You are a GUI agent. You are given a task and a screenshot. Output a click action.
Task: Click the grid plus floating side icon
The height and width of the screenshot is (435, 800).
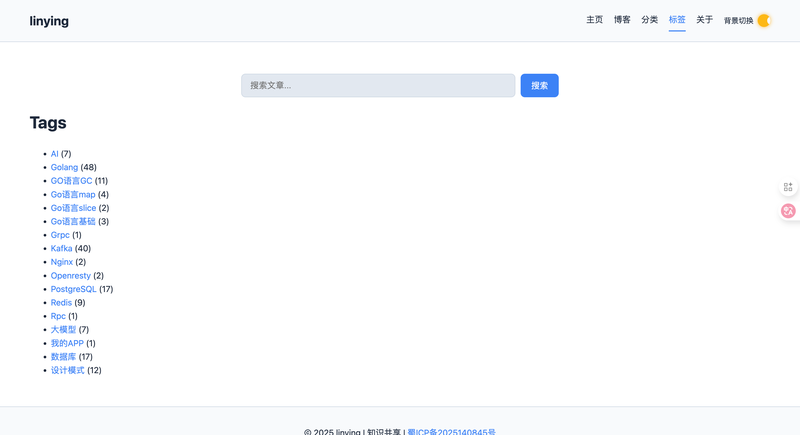click(788, 187)
